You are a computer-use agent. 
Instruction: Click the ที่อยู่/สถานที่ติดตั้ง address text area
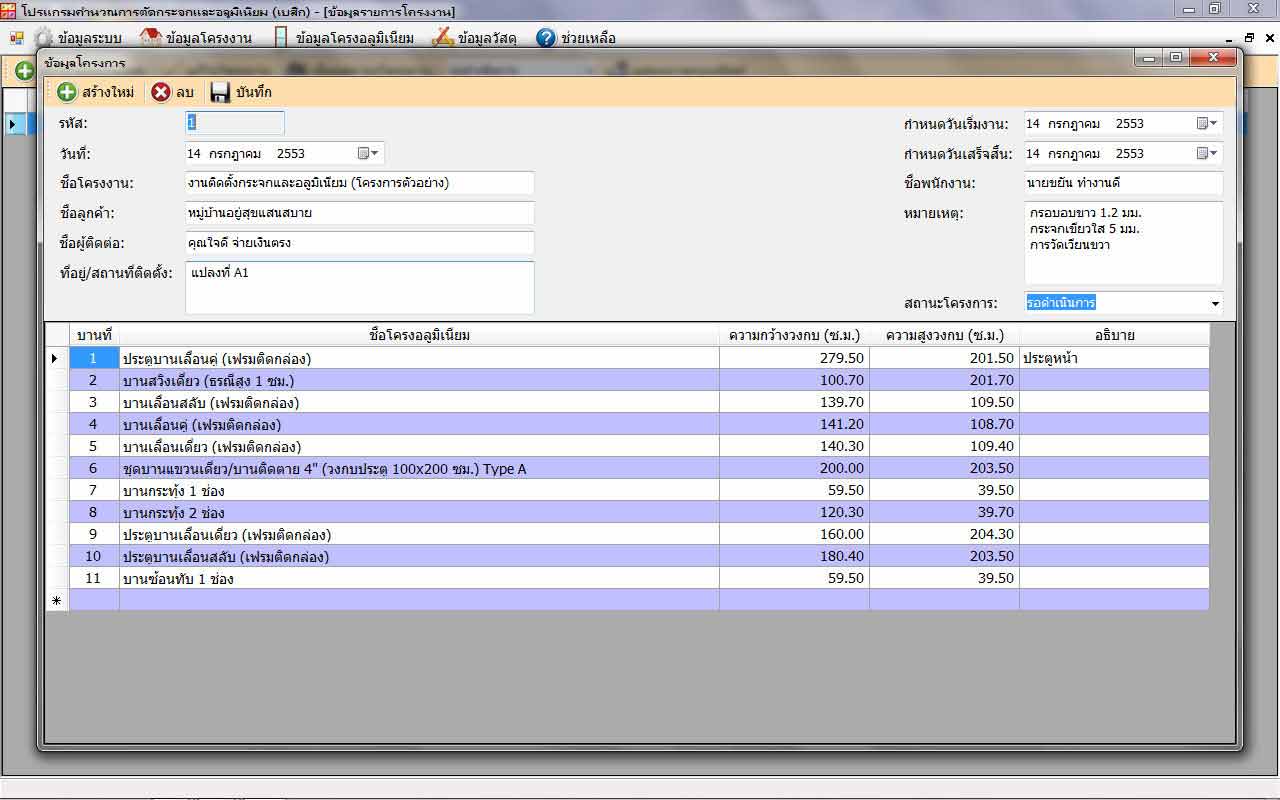[x=360, y=288]
